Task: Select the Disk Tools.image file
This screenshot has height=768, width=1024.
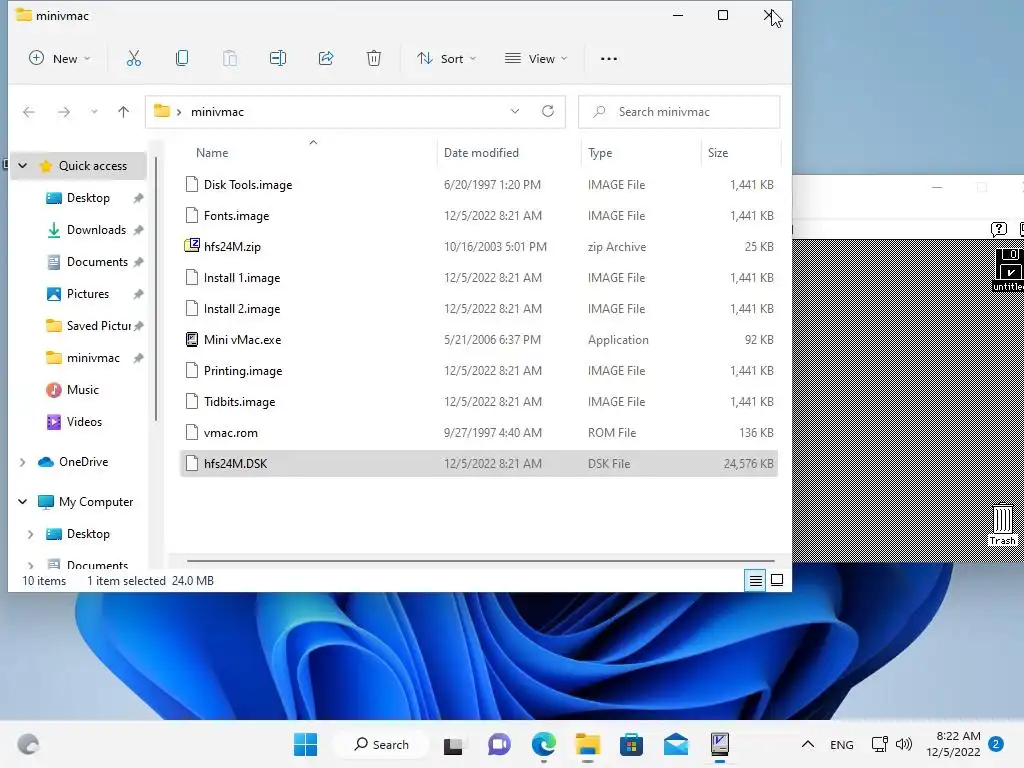Action: click(479, 185)
